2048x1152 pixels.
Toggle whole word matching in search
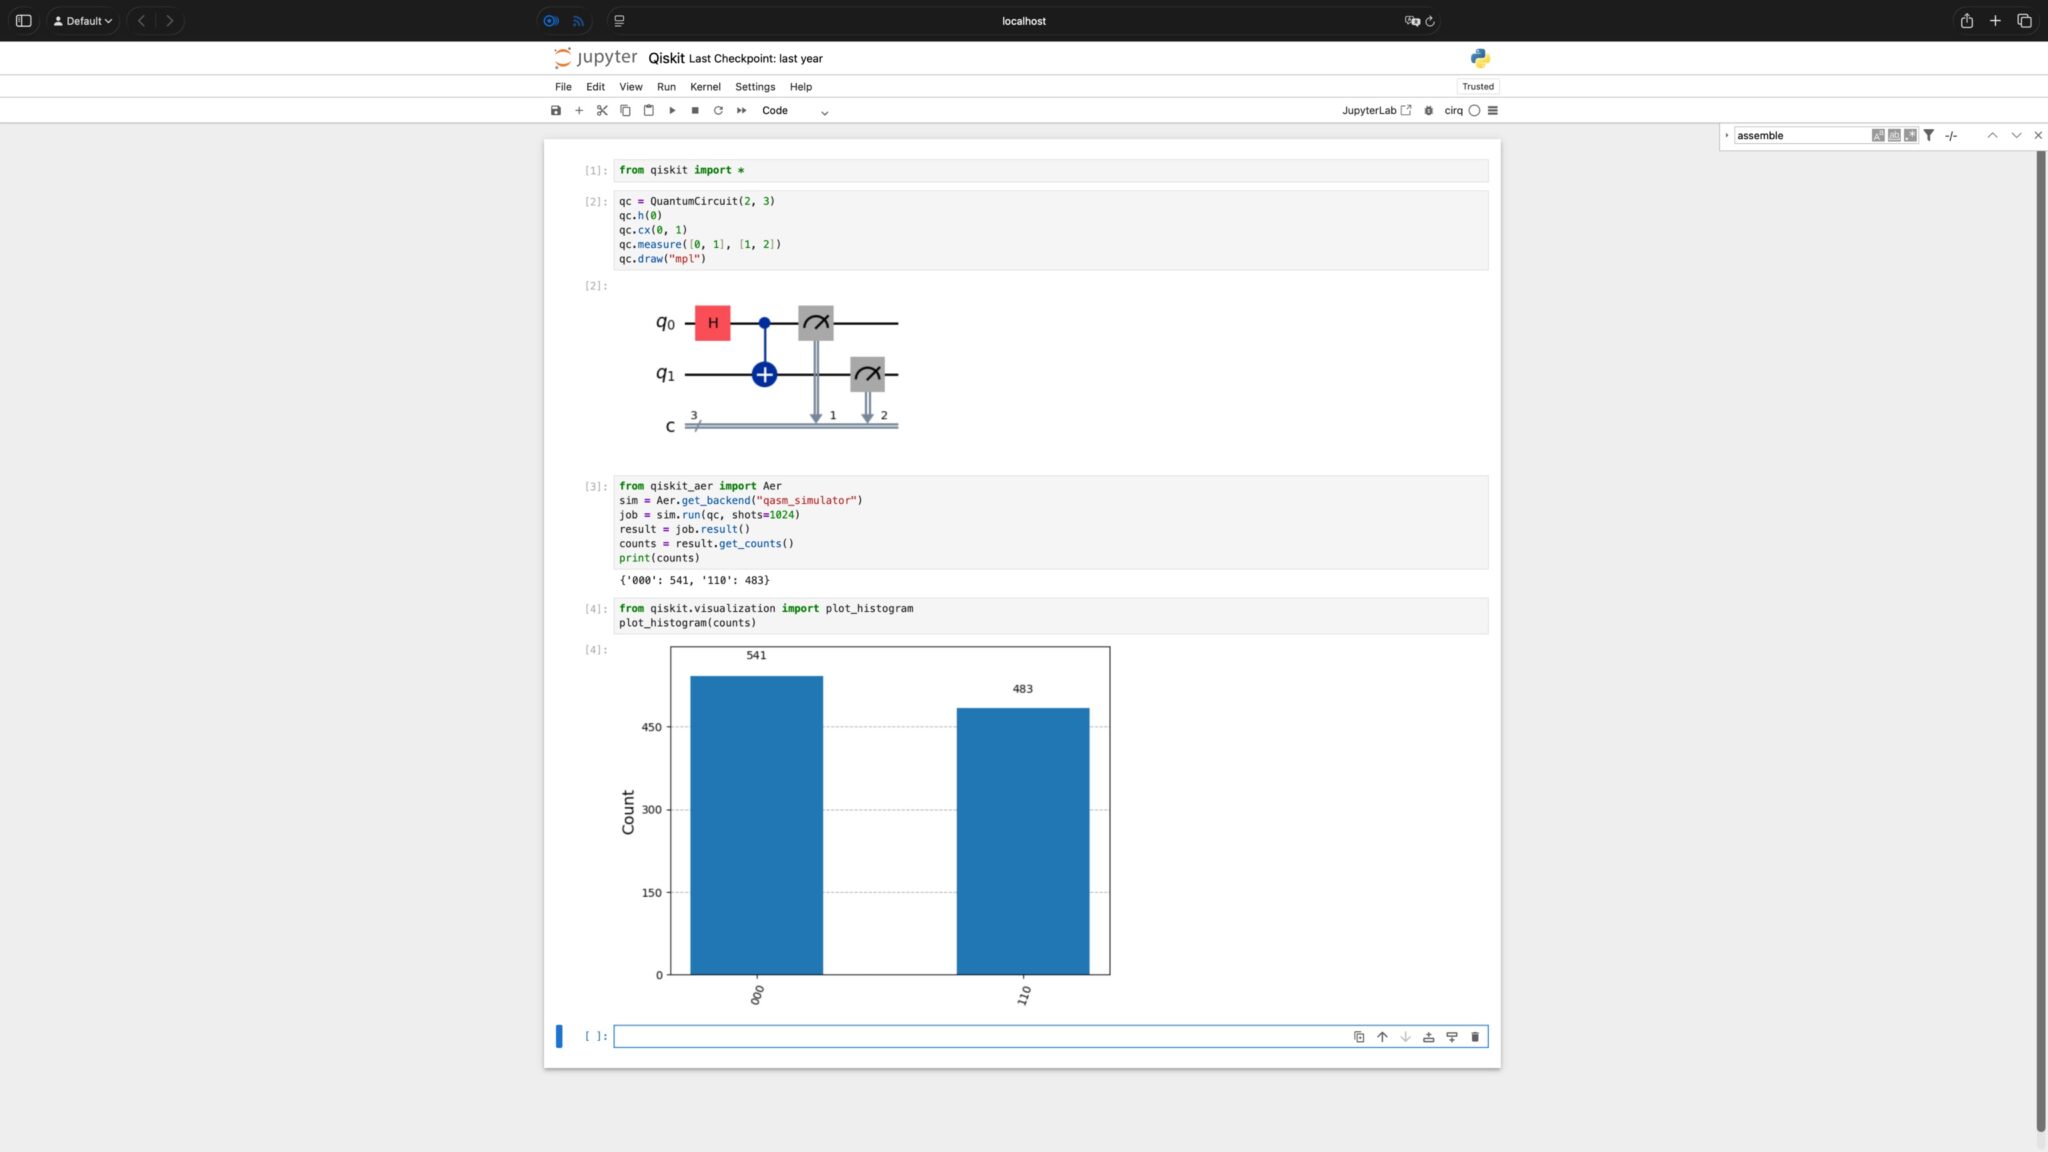pos(1894,135)
